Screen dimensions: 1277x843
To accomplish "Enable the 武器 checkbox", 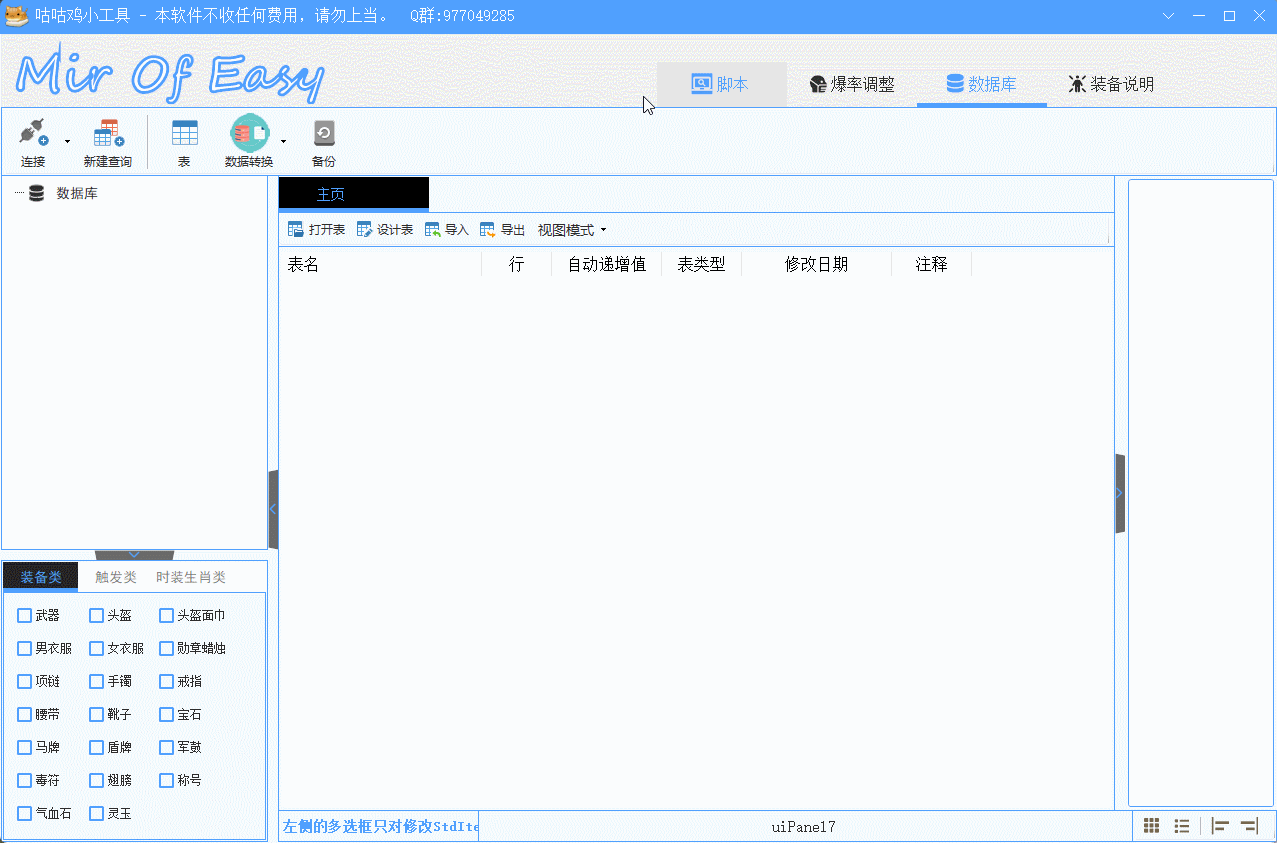I will point(25,616).
